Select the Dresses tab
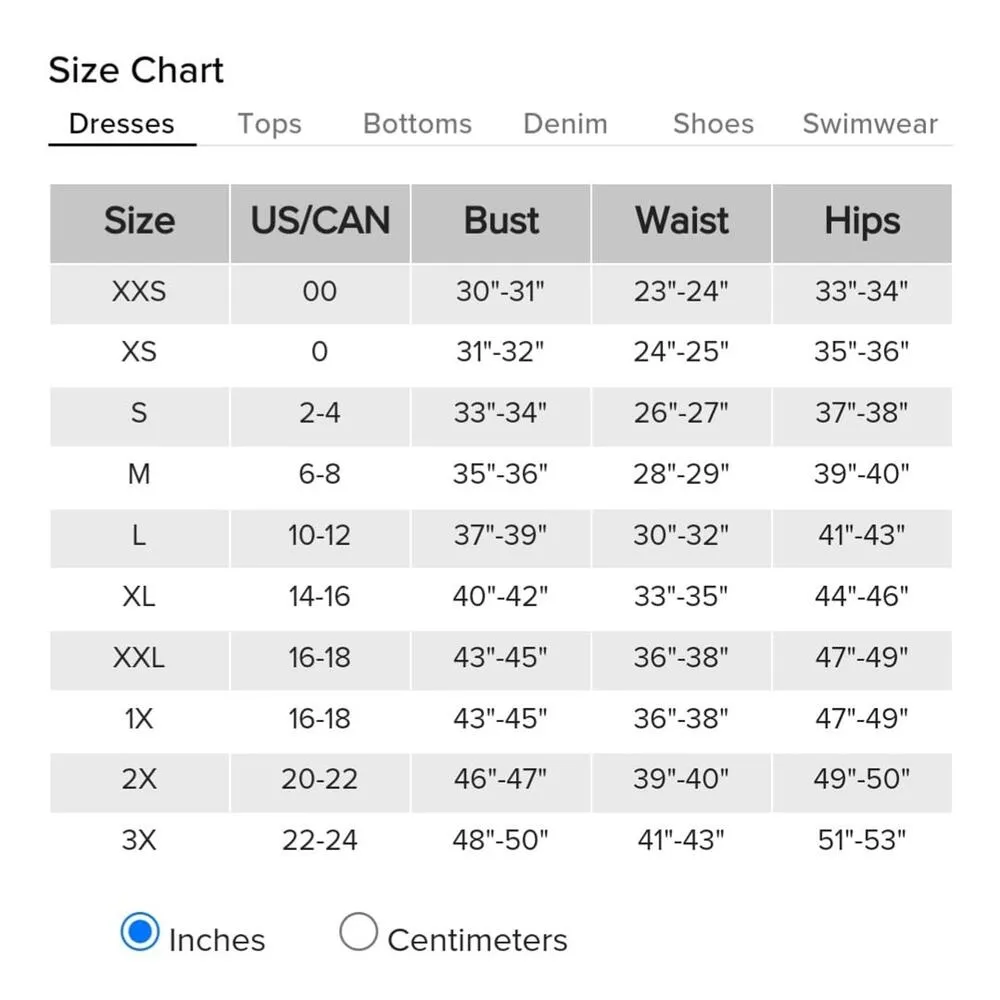This screenshot has width=1000, height=1000. point(121,124)
